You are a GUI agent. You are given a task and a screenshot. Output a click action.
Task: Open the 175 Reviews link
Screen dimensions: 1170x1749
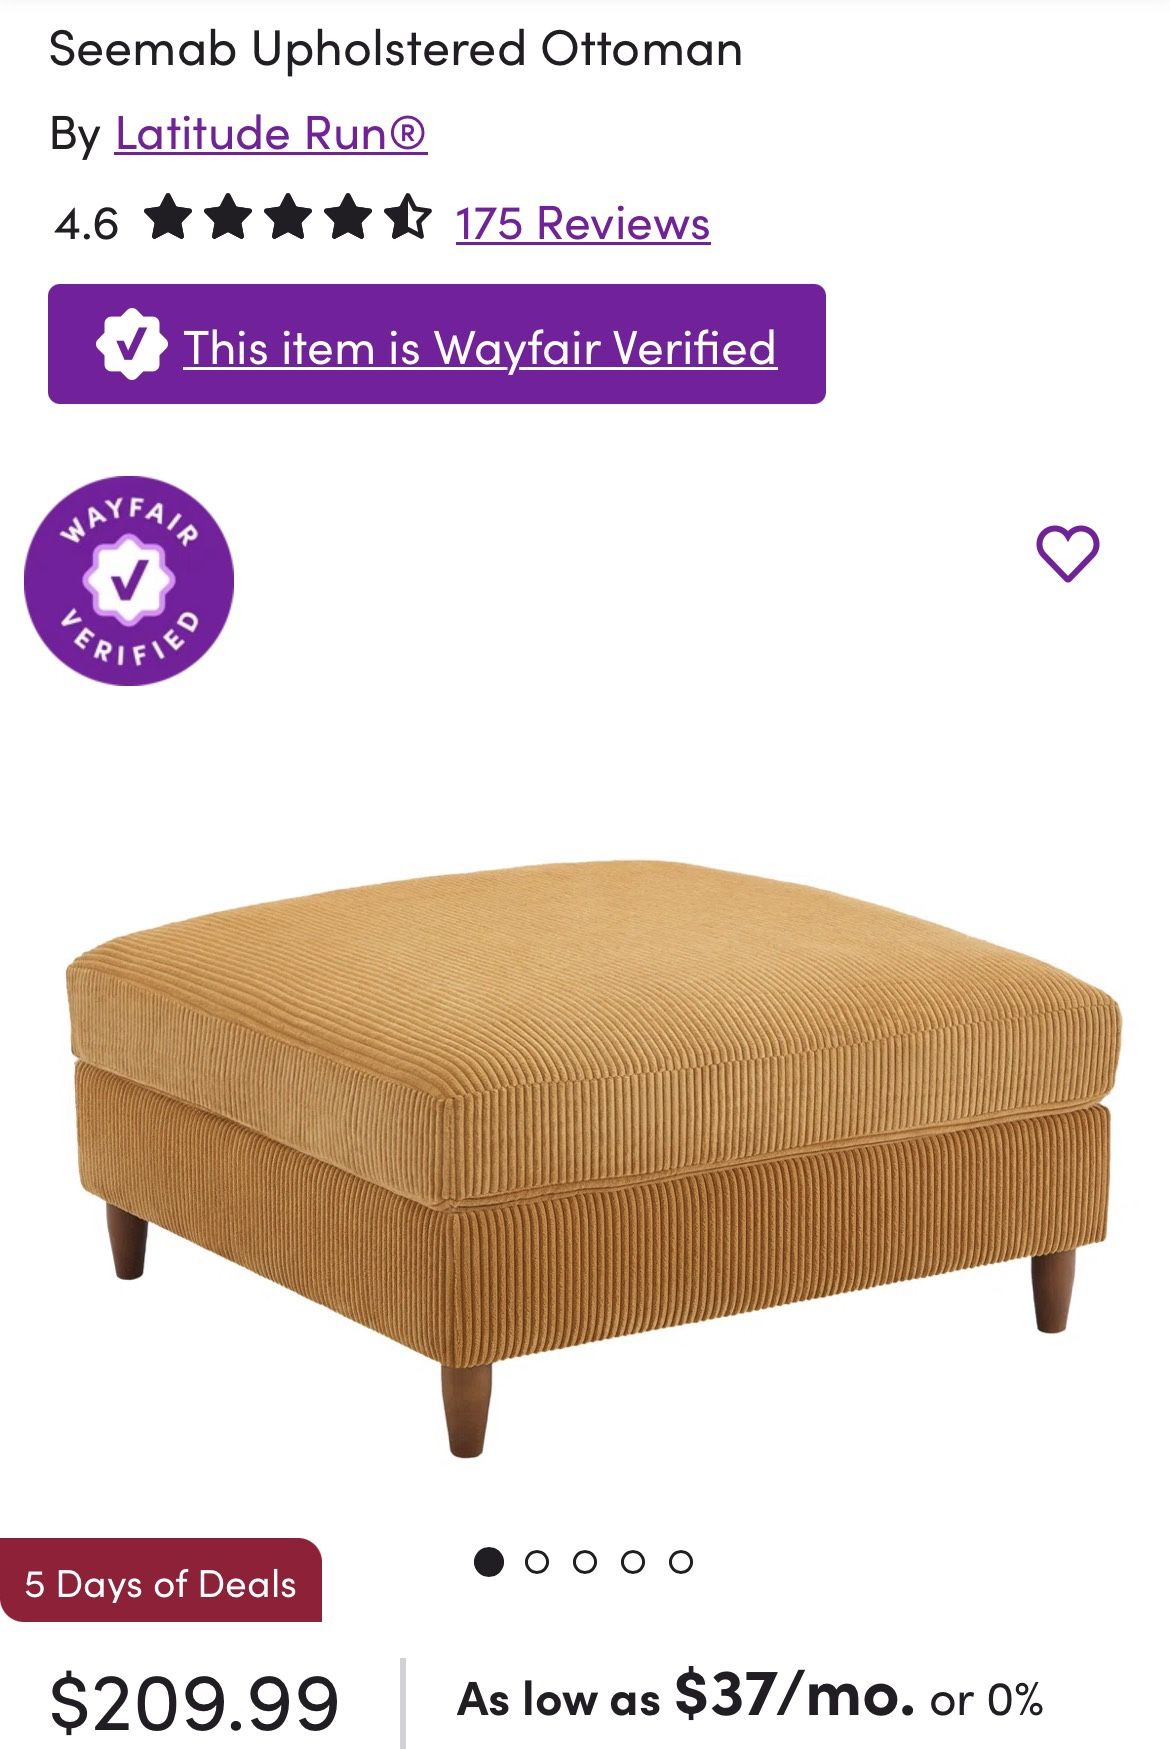point(583,222)
